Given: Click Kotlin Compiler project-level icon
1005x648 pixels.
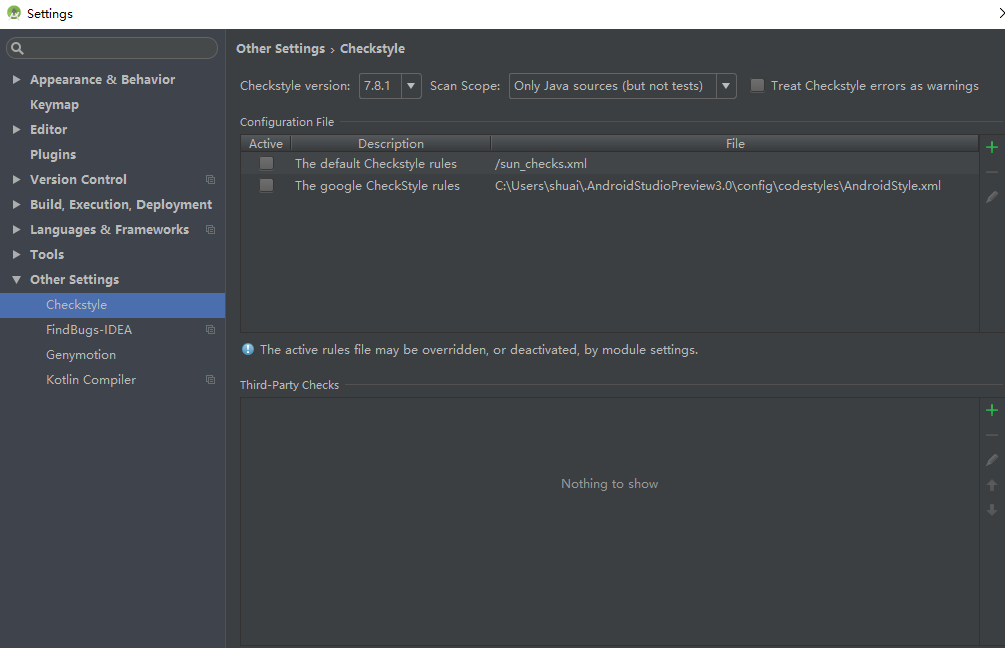Looking at the screenshot, I should click(x=210, y=379).
